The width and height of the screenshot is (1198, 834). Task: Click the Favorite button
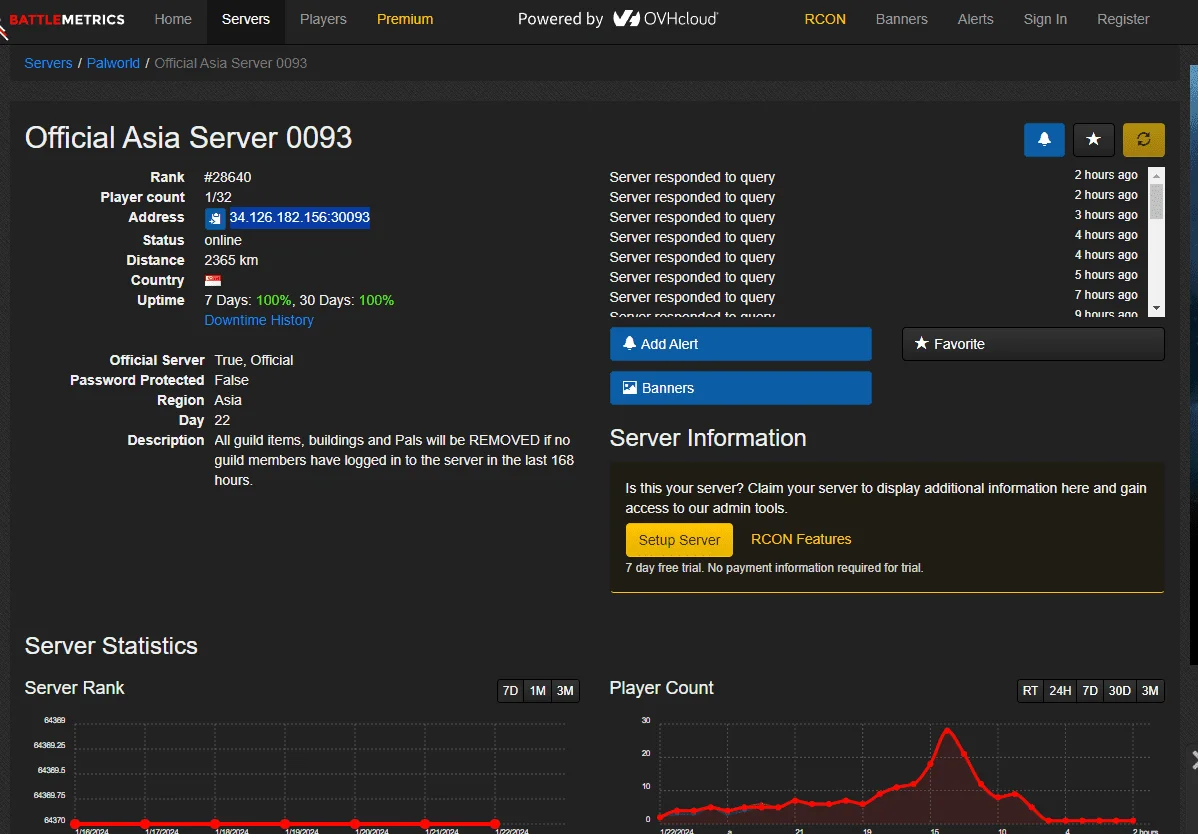(1033, 344)
